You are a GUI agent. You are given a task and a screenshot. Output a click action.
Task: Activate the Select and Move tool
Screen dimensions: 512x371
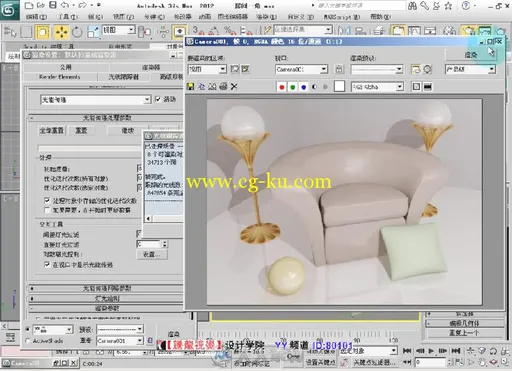pyautogui.click(x=61, y=32)
